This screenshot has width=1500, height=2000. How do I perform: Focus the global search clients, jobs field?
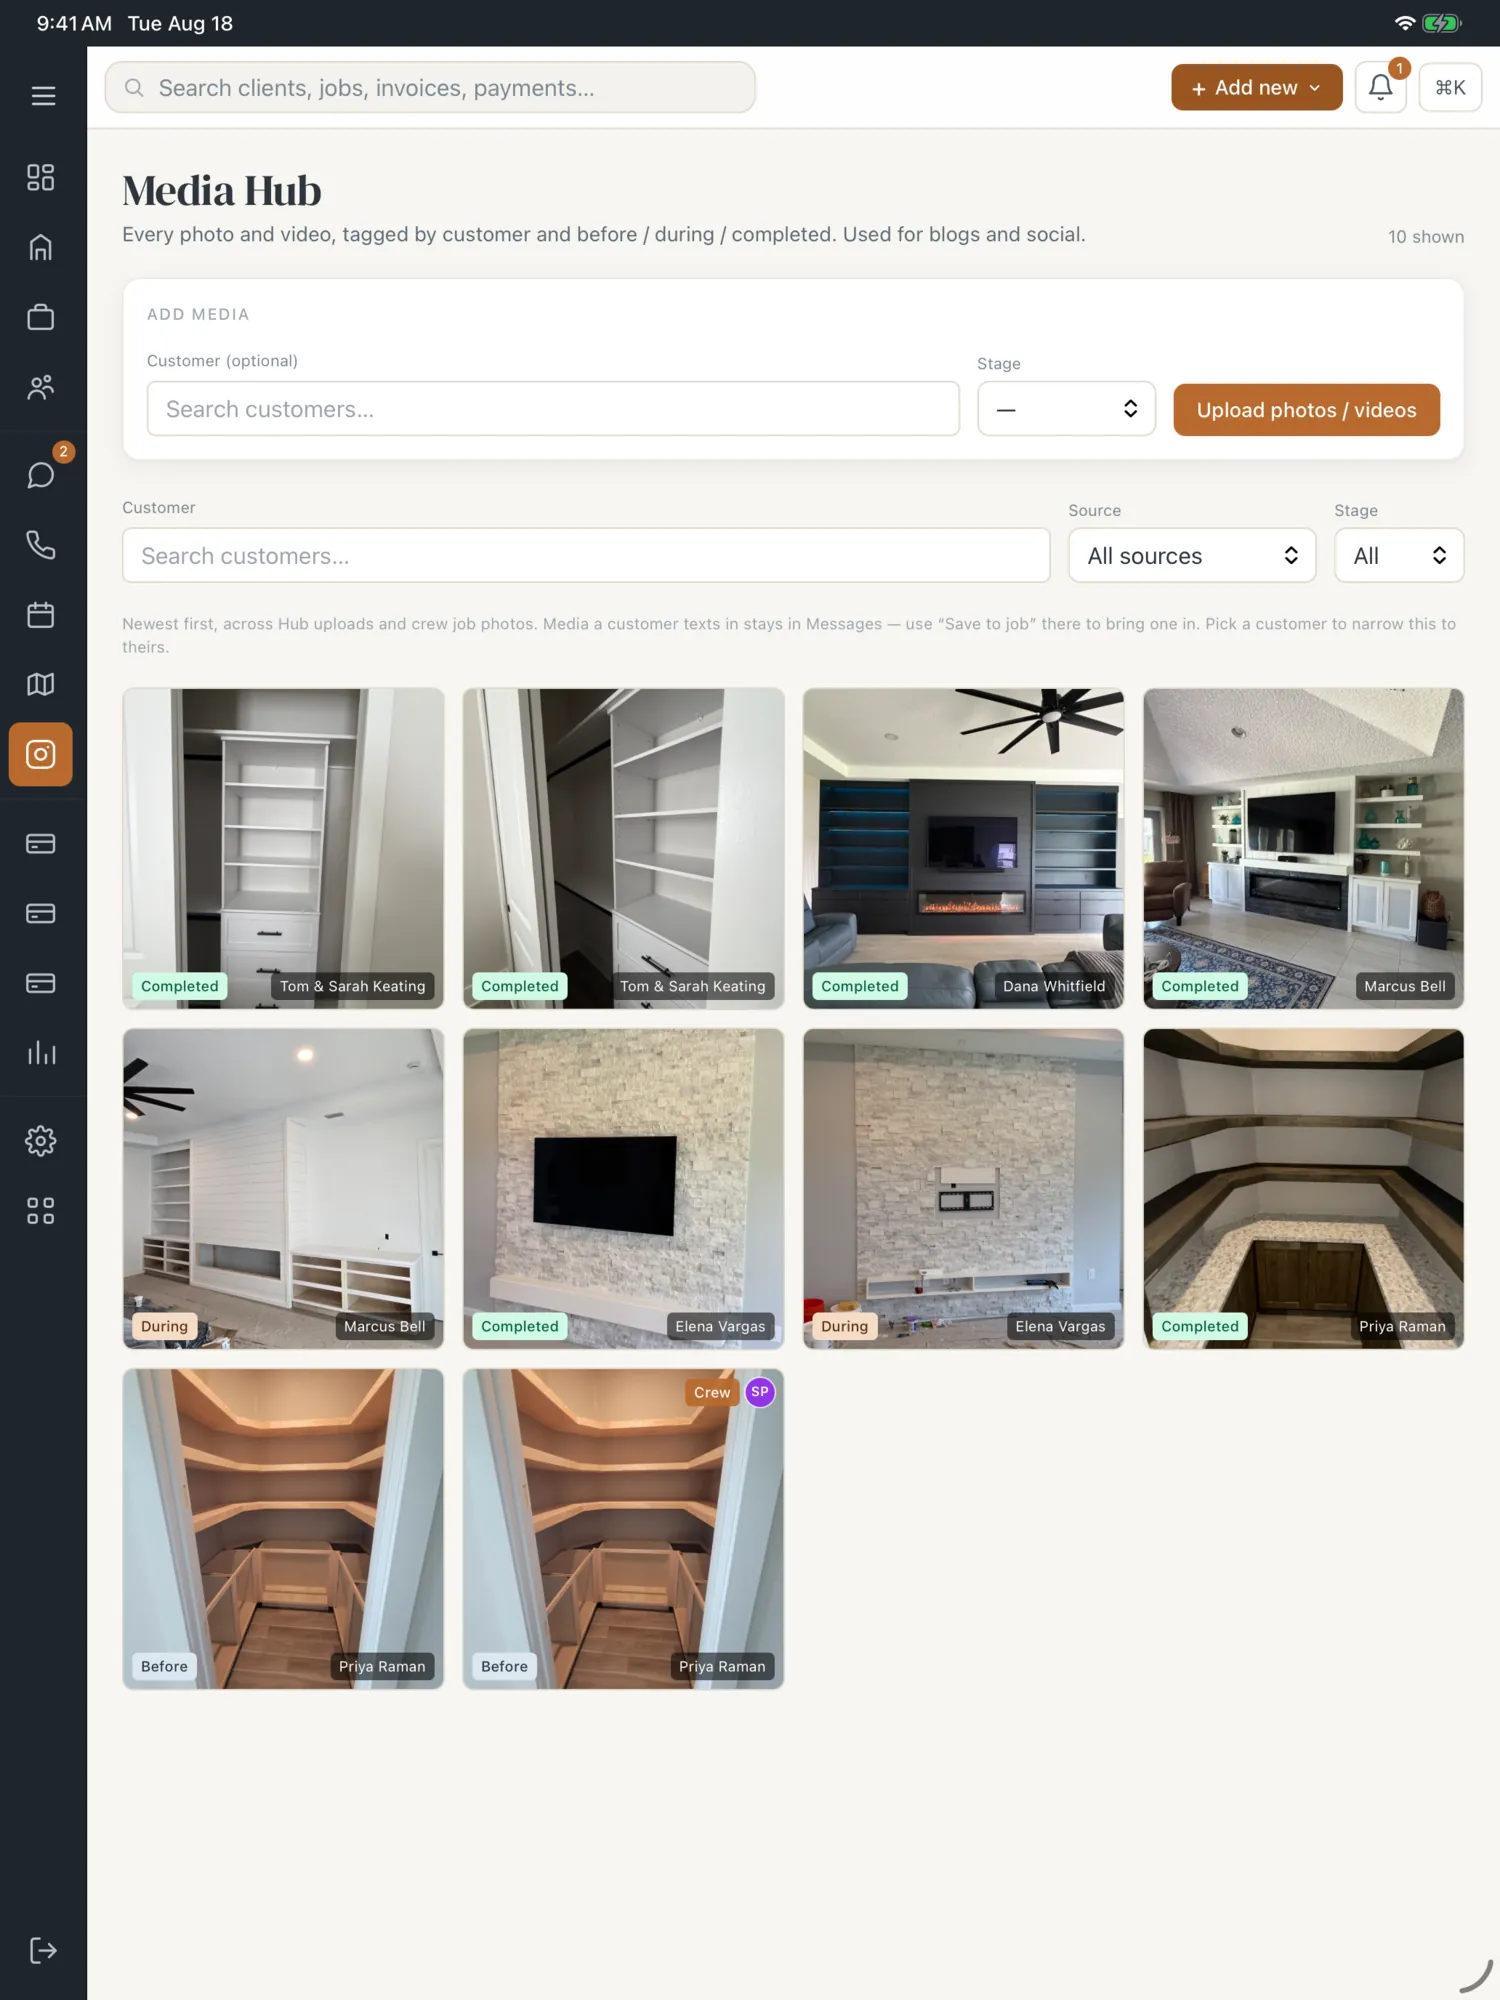click(430, 88)
